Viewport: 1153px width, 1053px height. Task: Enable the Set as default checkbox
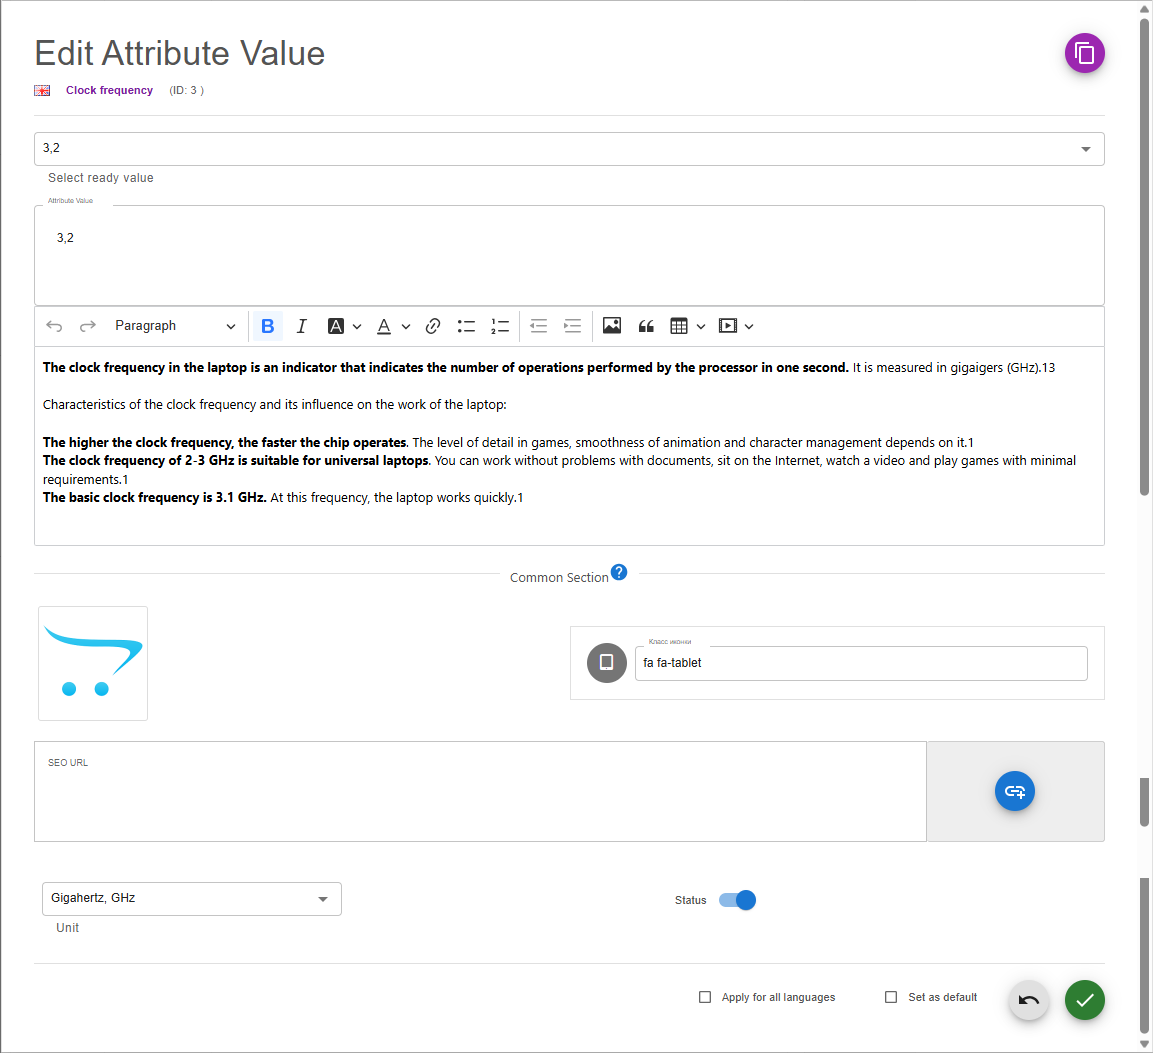pos(891,997)
